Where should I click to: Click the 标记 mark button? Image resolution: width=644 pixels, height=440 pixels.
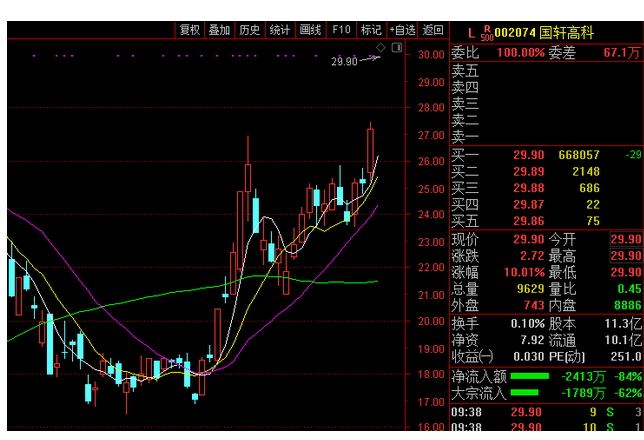(371, 30)
